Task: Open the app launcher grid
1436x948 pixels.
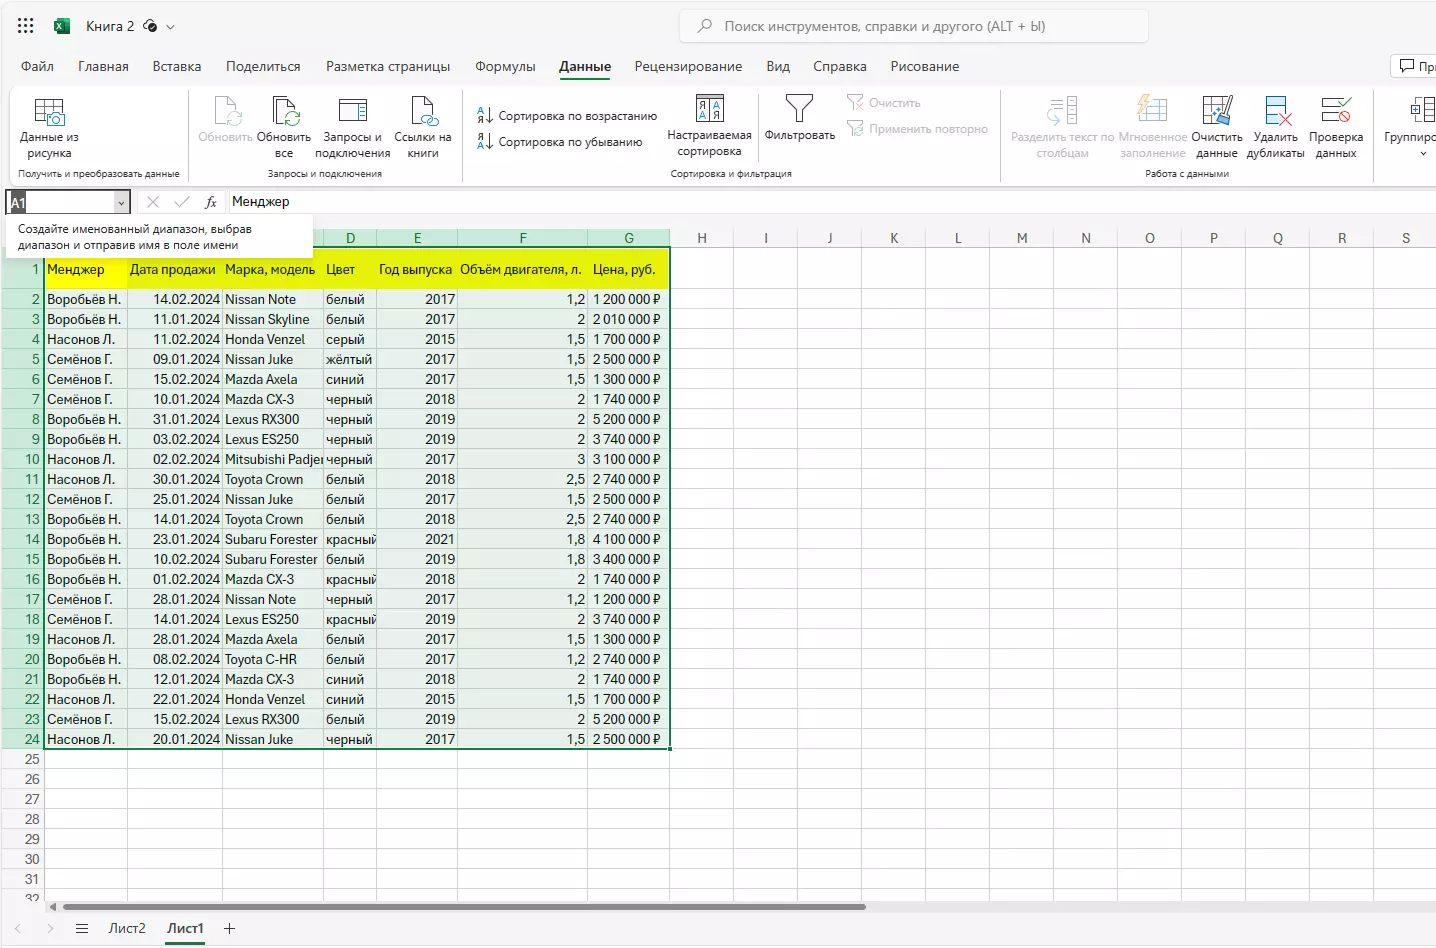Action: tap(26, 27)
